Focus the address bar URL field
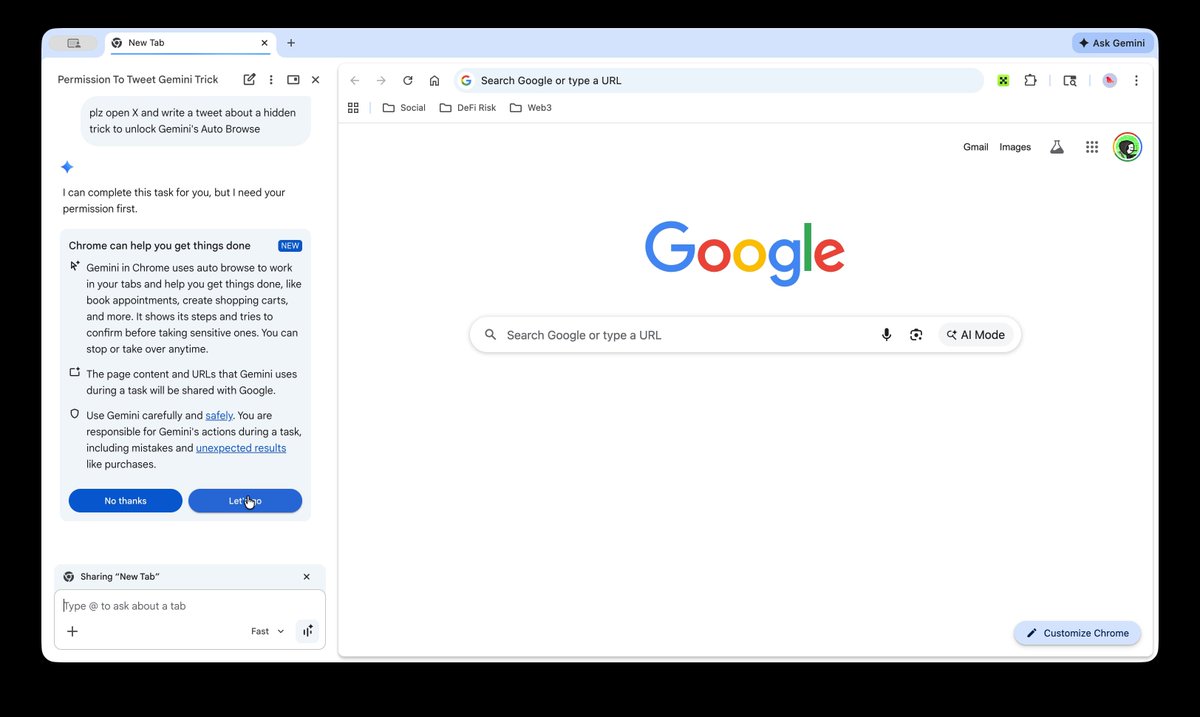The height and width of the screenshot is (717, 1200). coord(719,80)
